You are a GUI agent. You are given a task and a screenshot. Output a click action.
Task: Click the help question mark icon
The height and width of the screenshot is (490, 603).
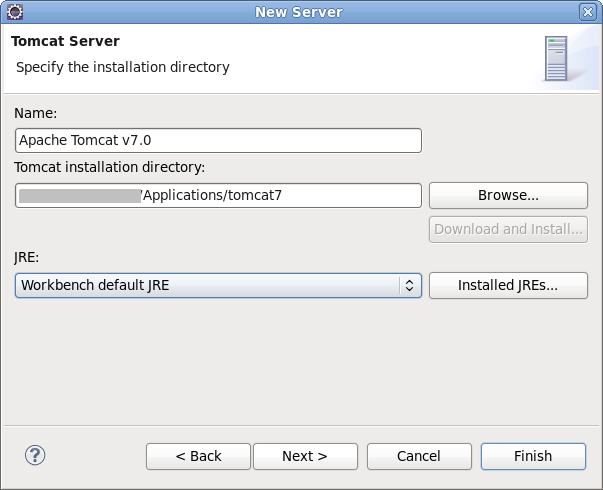click(x=35, y=455)
